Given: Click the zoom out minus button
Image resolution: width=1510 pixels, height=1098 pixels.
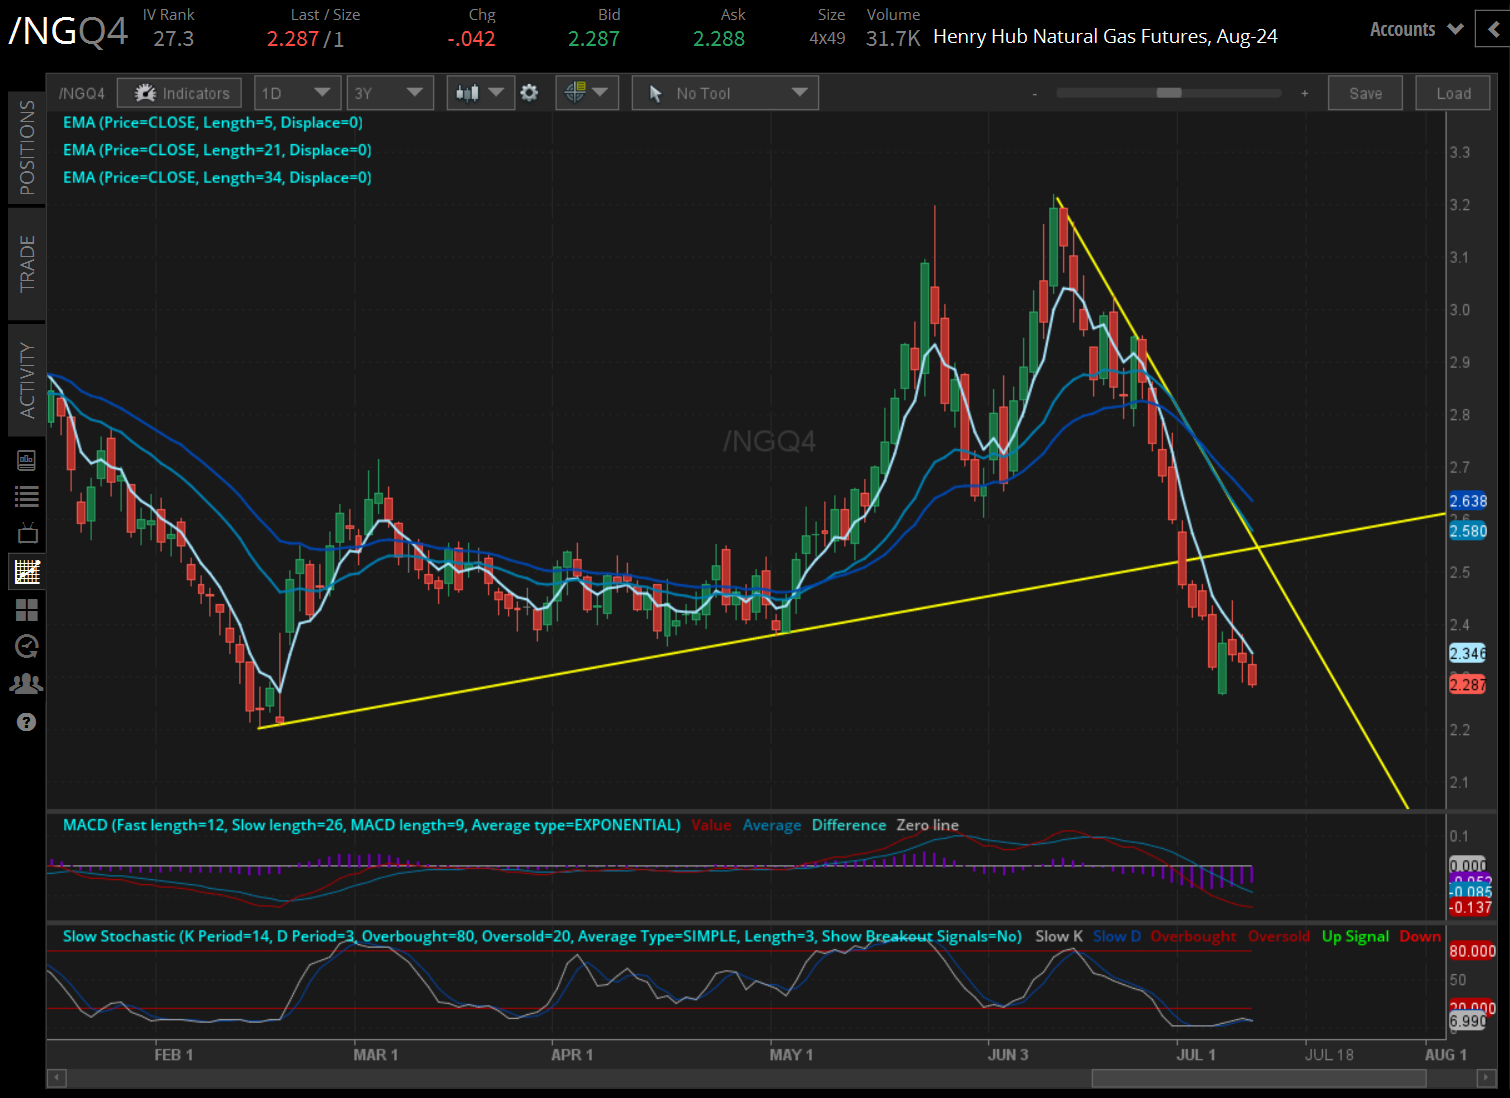Looking at the screenshot, I should [1035, 93].
